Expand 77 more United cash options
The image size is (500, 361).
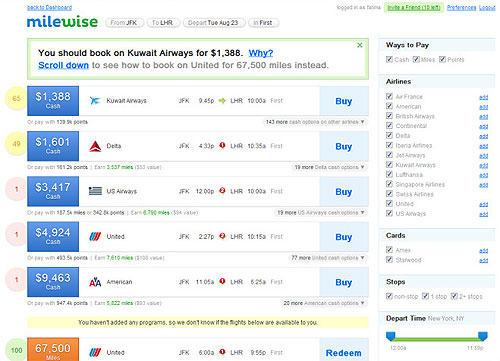coord(328,258)
